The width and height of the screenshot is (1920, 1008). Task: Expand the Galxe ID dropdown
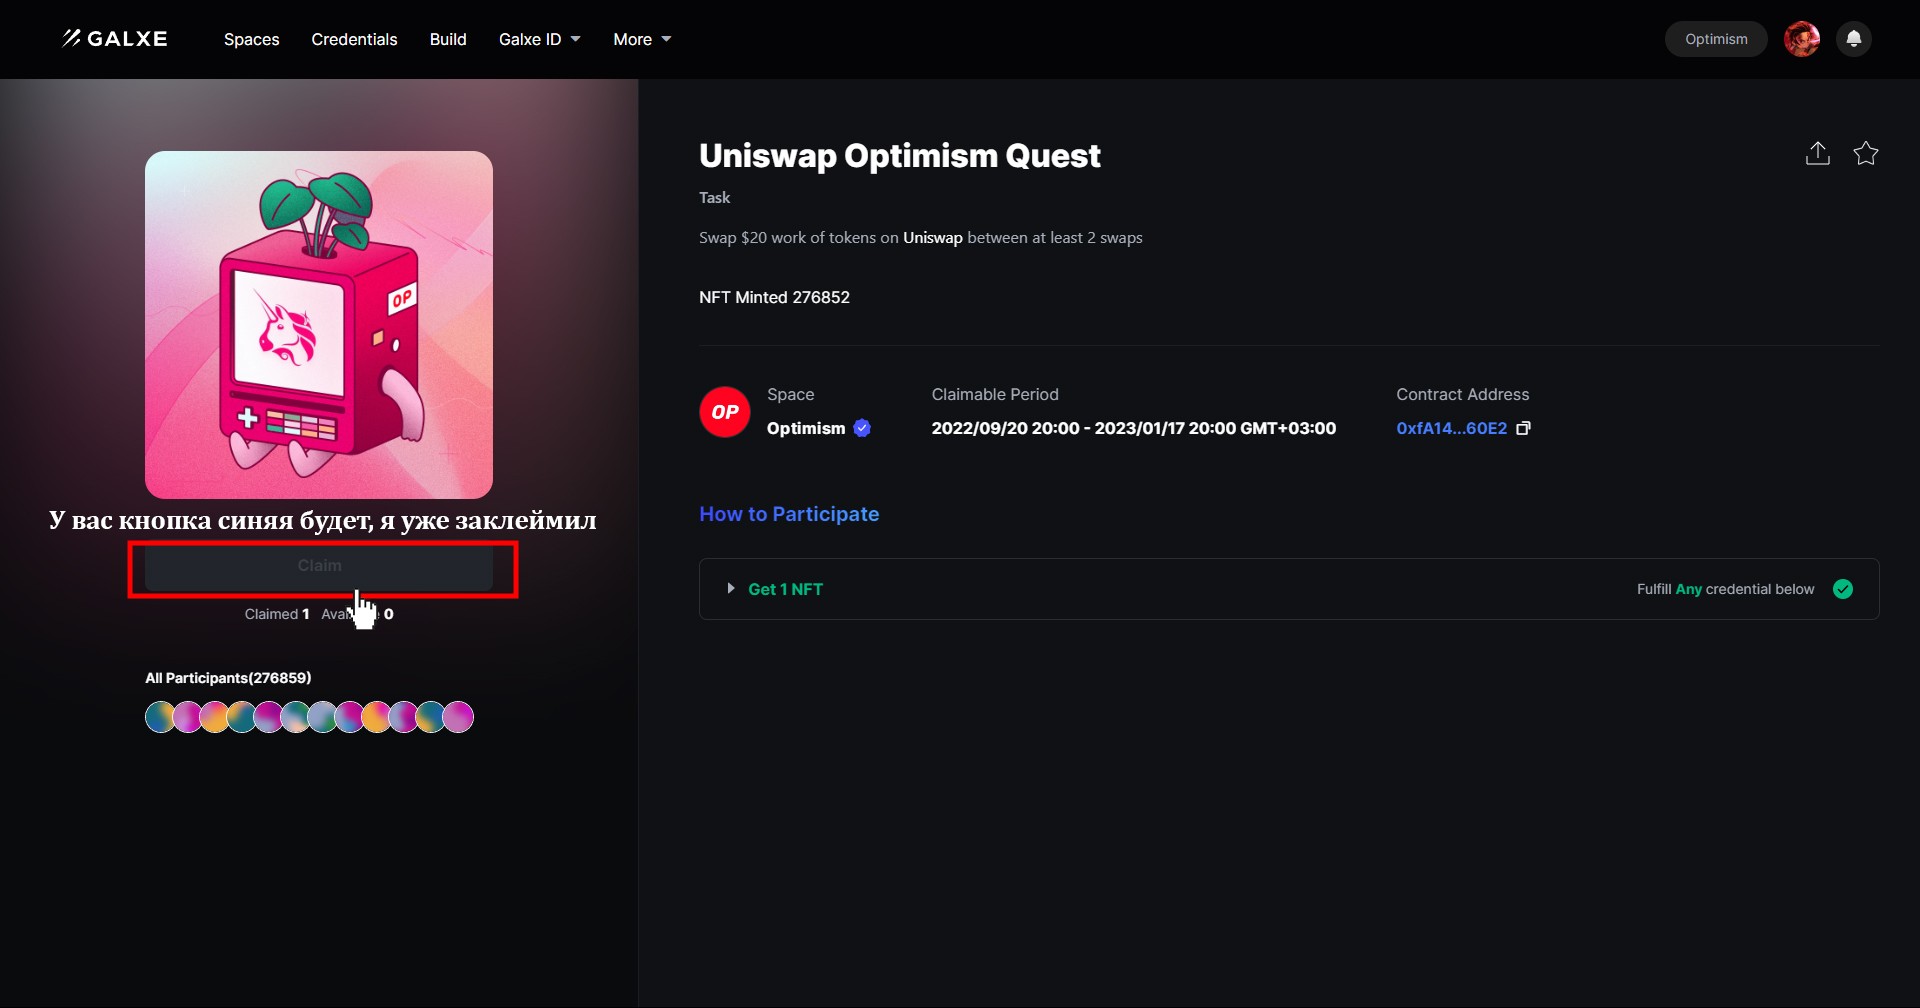coord(540,39)
